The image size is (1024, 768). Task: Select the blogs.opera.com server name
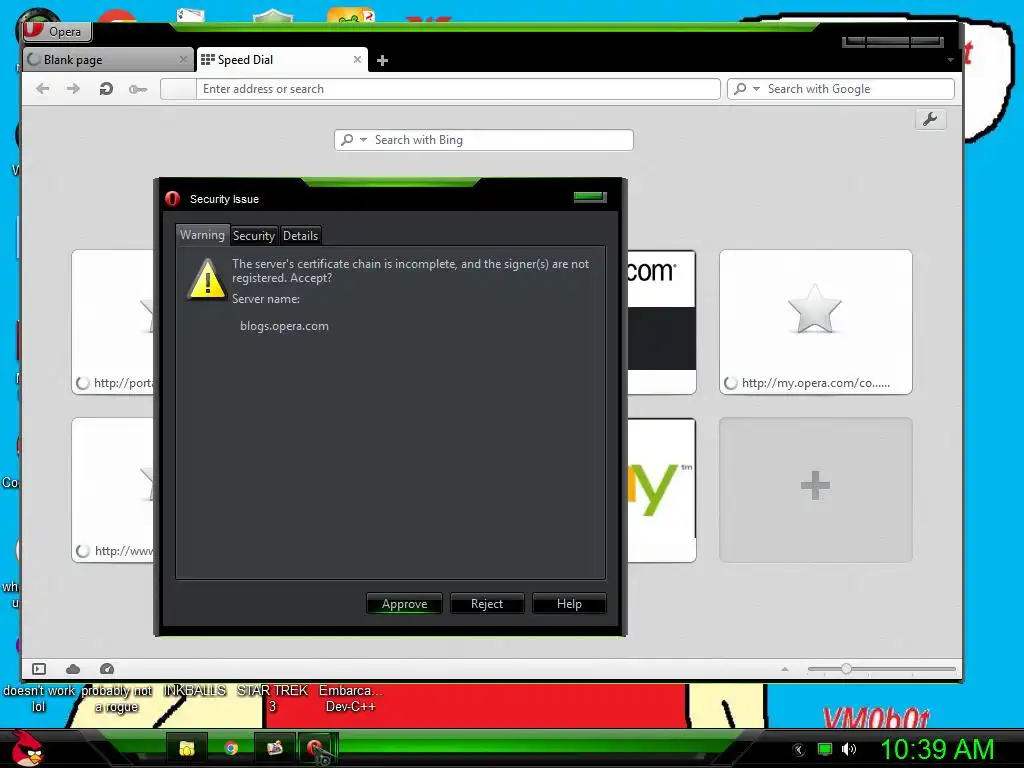pyautogui.click(x=284, y=326)
